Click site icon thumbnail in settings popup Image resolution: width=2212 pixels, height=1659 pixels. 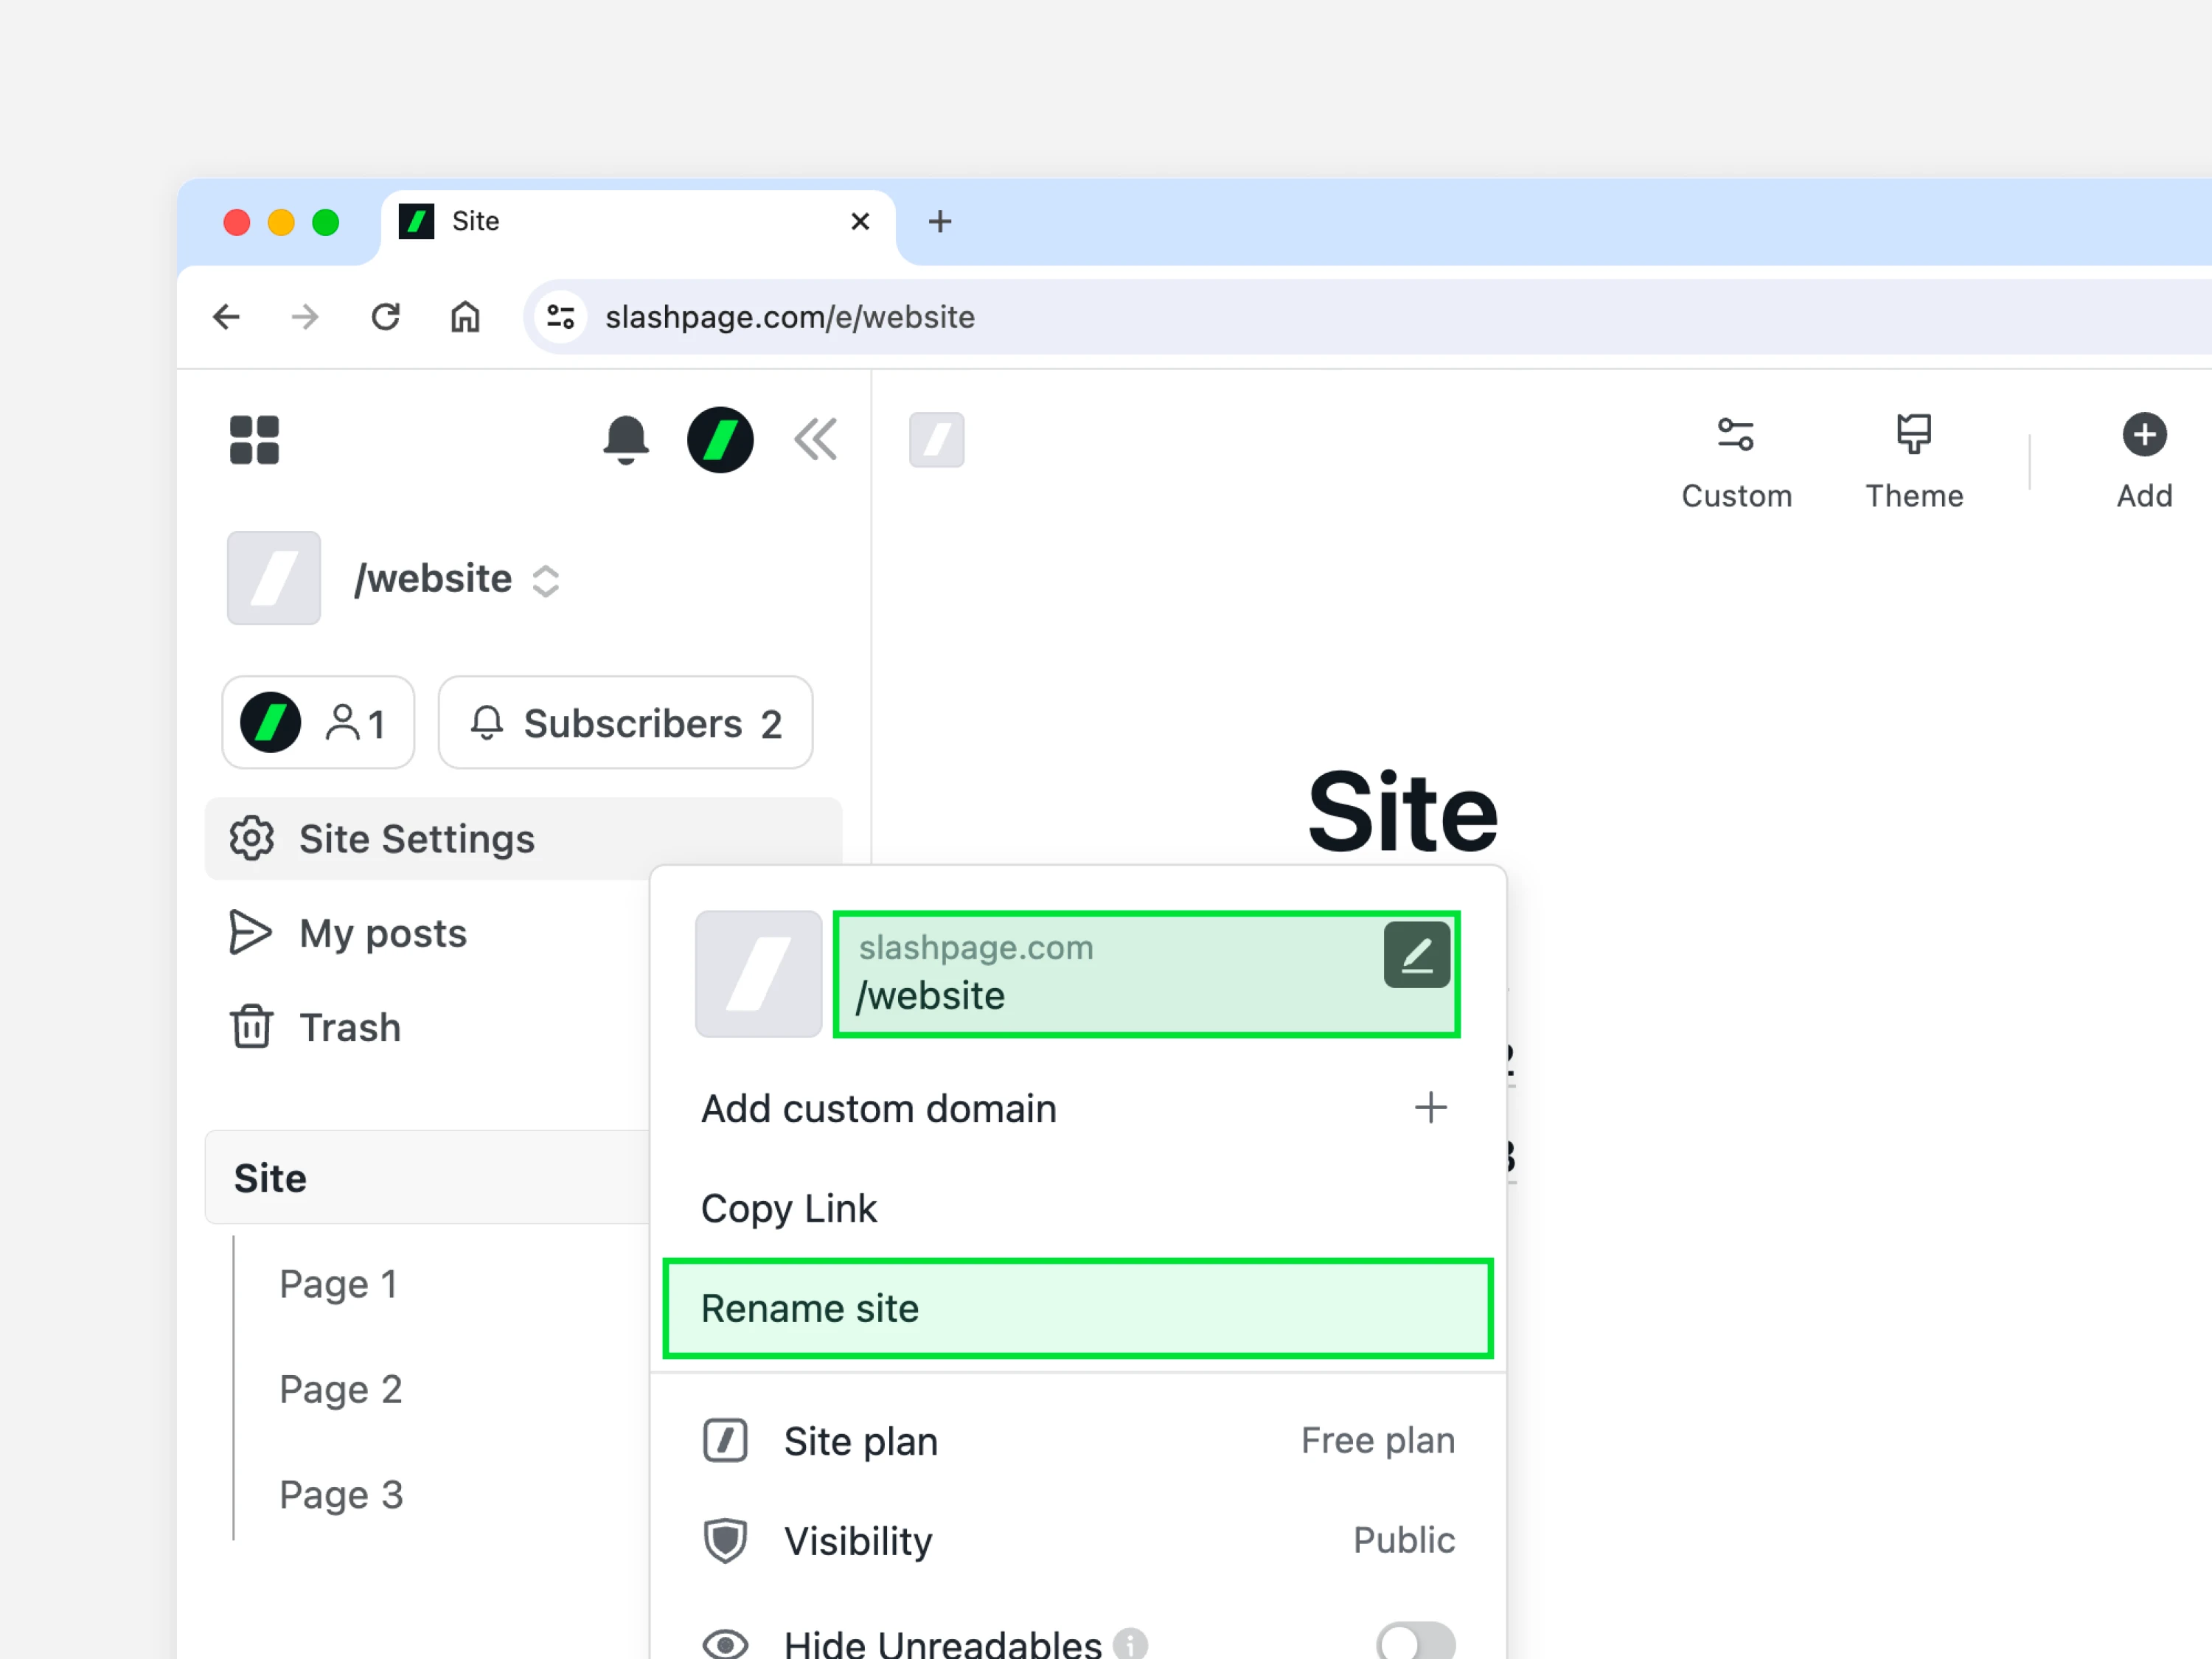[759, 973]
